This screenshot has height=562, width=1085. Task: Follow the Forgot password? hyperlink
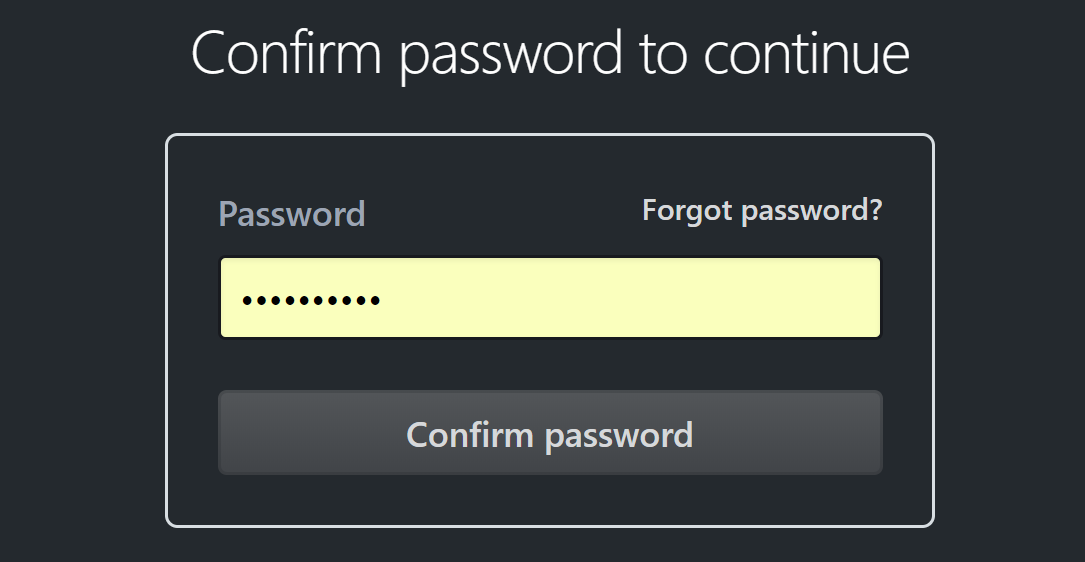pyautogui.click(x=762, y=210)
